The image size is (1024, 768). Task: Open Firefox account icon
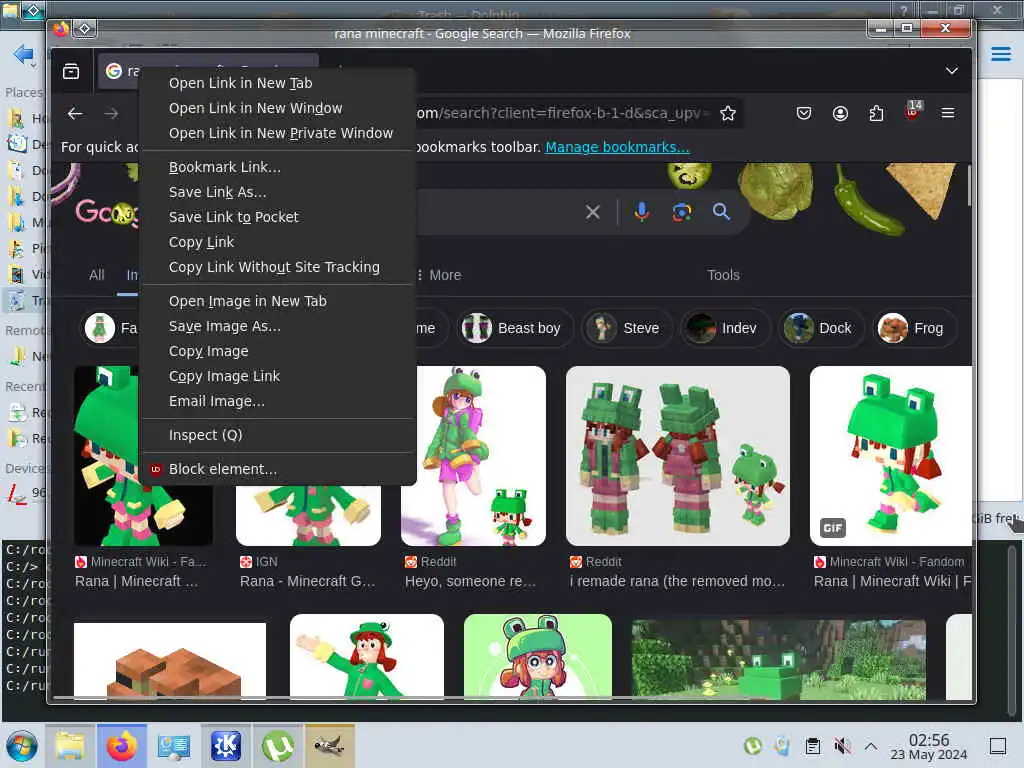[840, 114]
